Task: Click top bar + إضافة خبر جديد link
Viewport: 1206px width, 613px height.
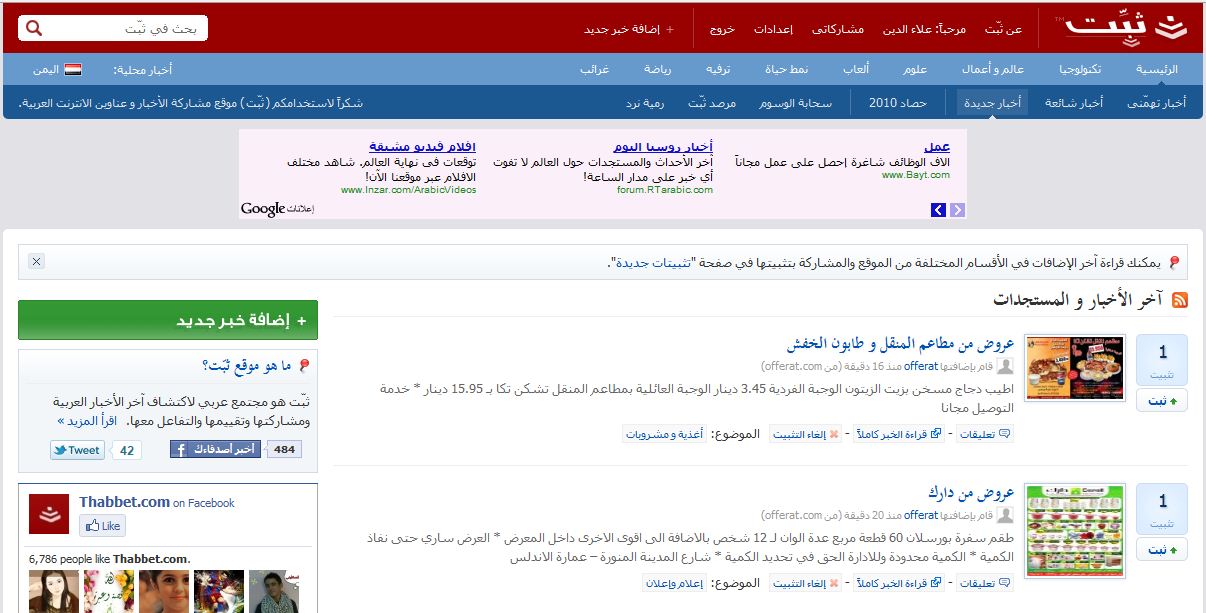Action: [629, 30]
